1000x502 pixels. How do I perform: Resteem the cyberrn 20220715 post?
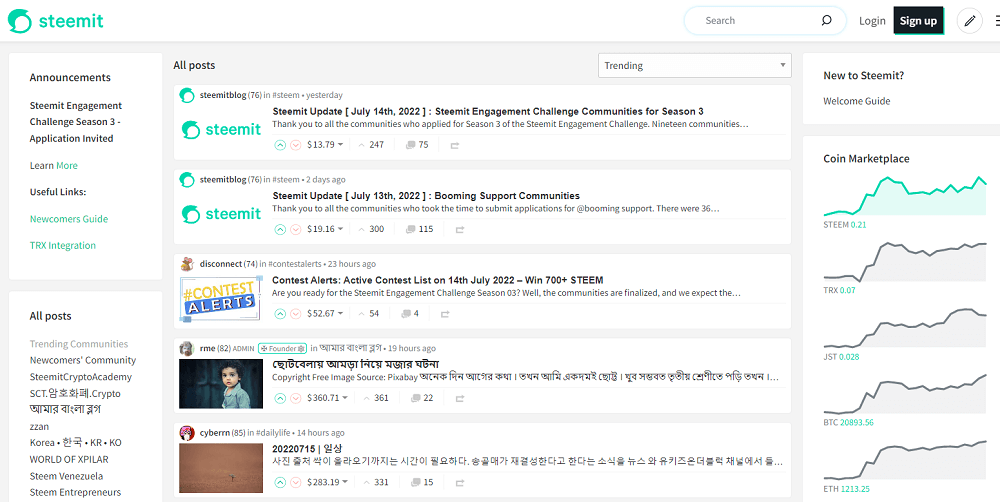point(459,483)
